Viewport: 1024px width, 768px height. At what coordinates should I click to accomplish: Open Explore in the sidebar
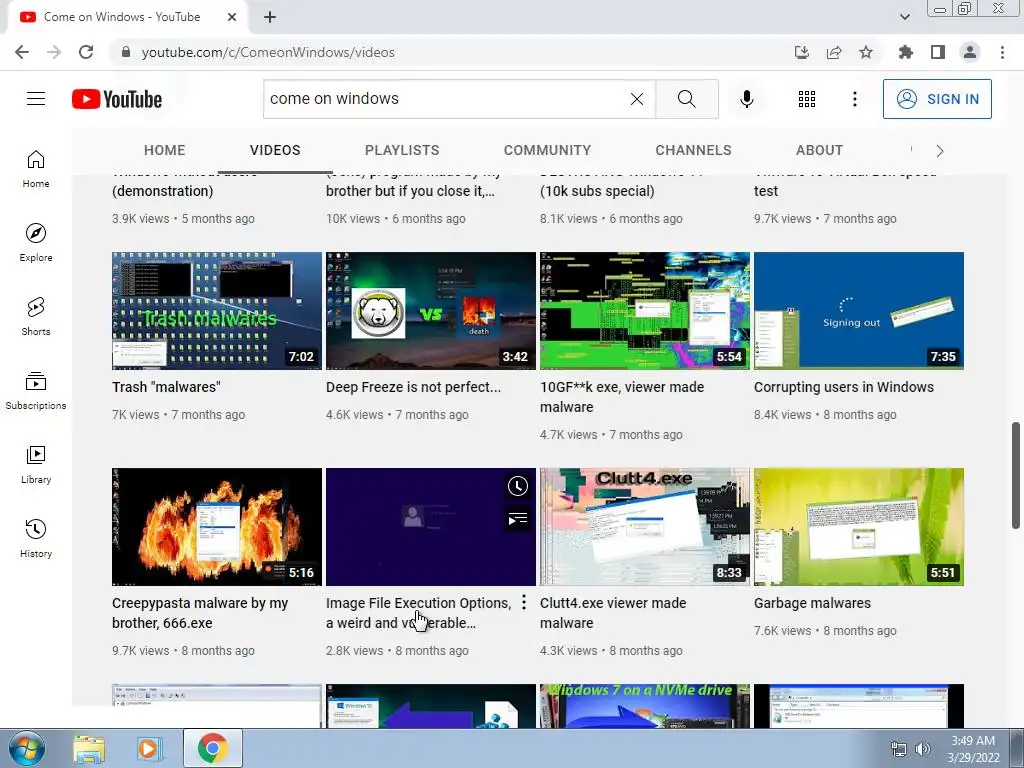click(36, 243)
